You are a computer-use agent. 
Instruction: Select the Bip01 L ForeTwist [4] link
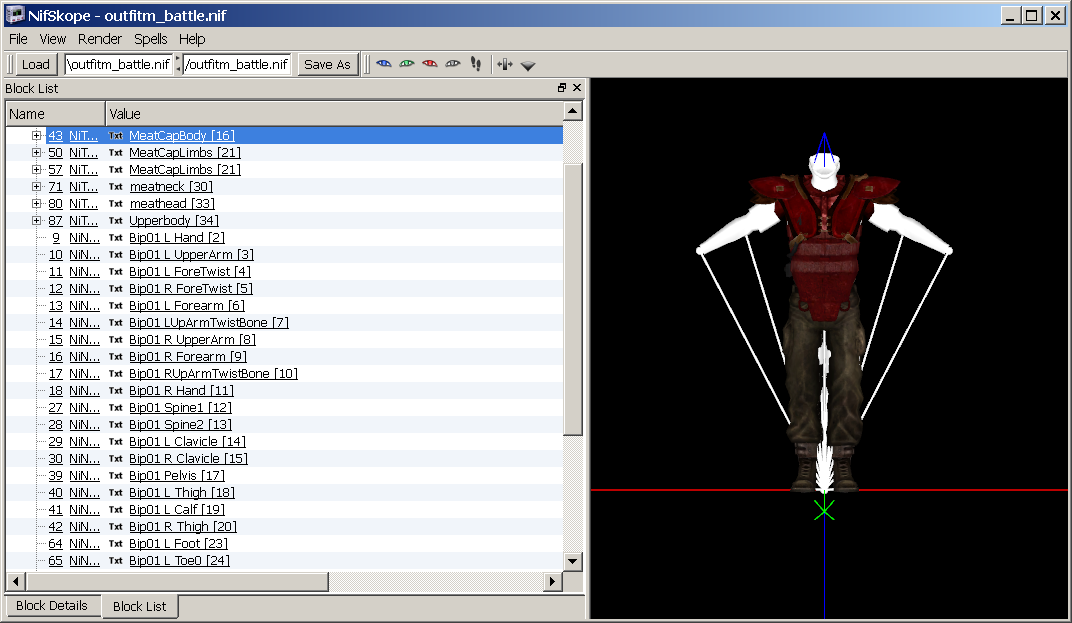coord(190,272)
